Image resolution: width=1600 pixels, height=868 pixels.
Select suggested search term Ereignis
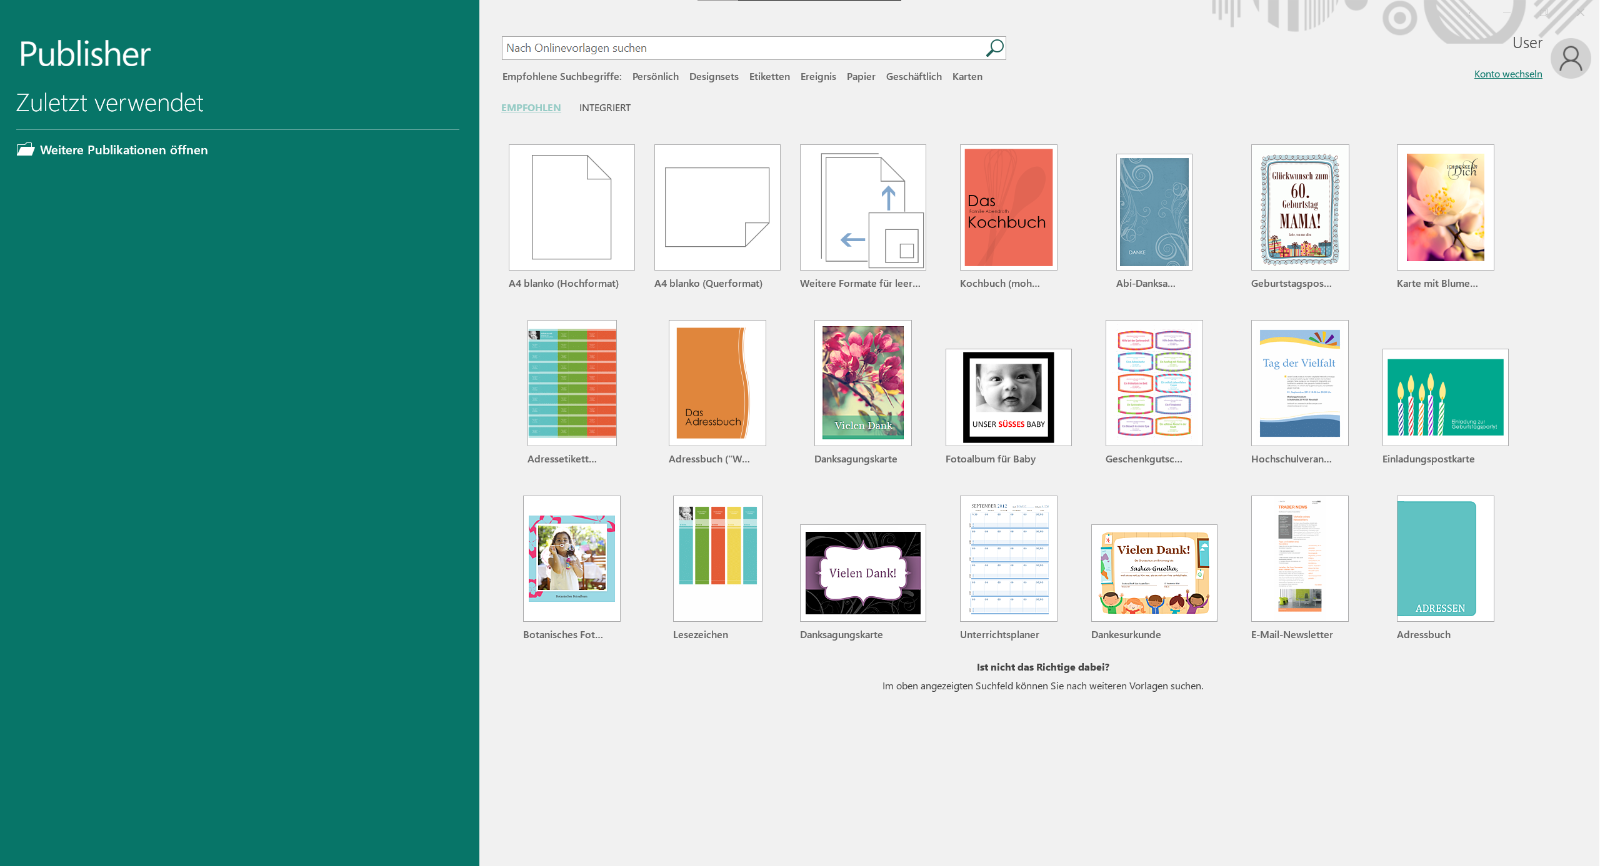(x=818, y=77)
